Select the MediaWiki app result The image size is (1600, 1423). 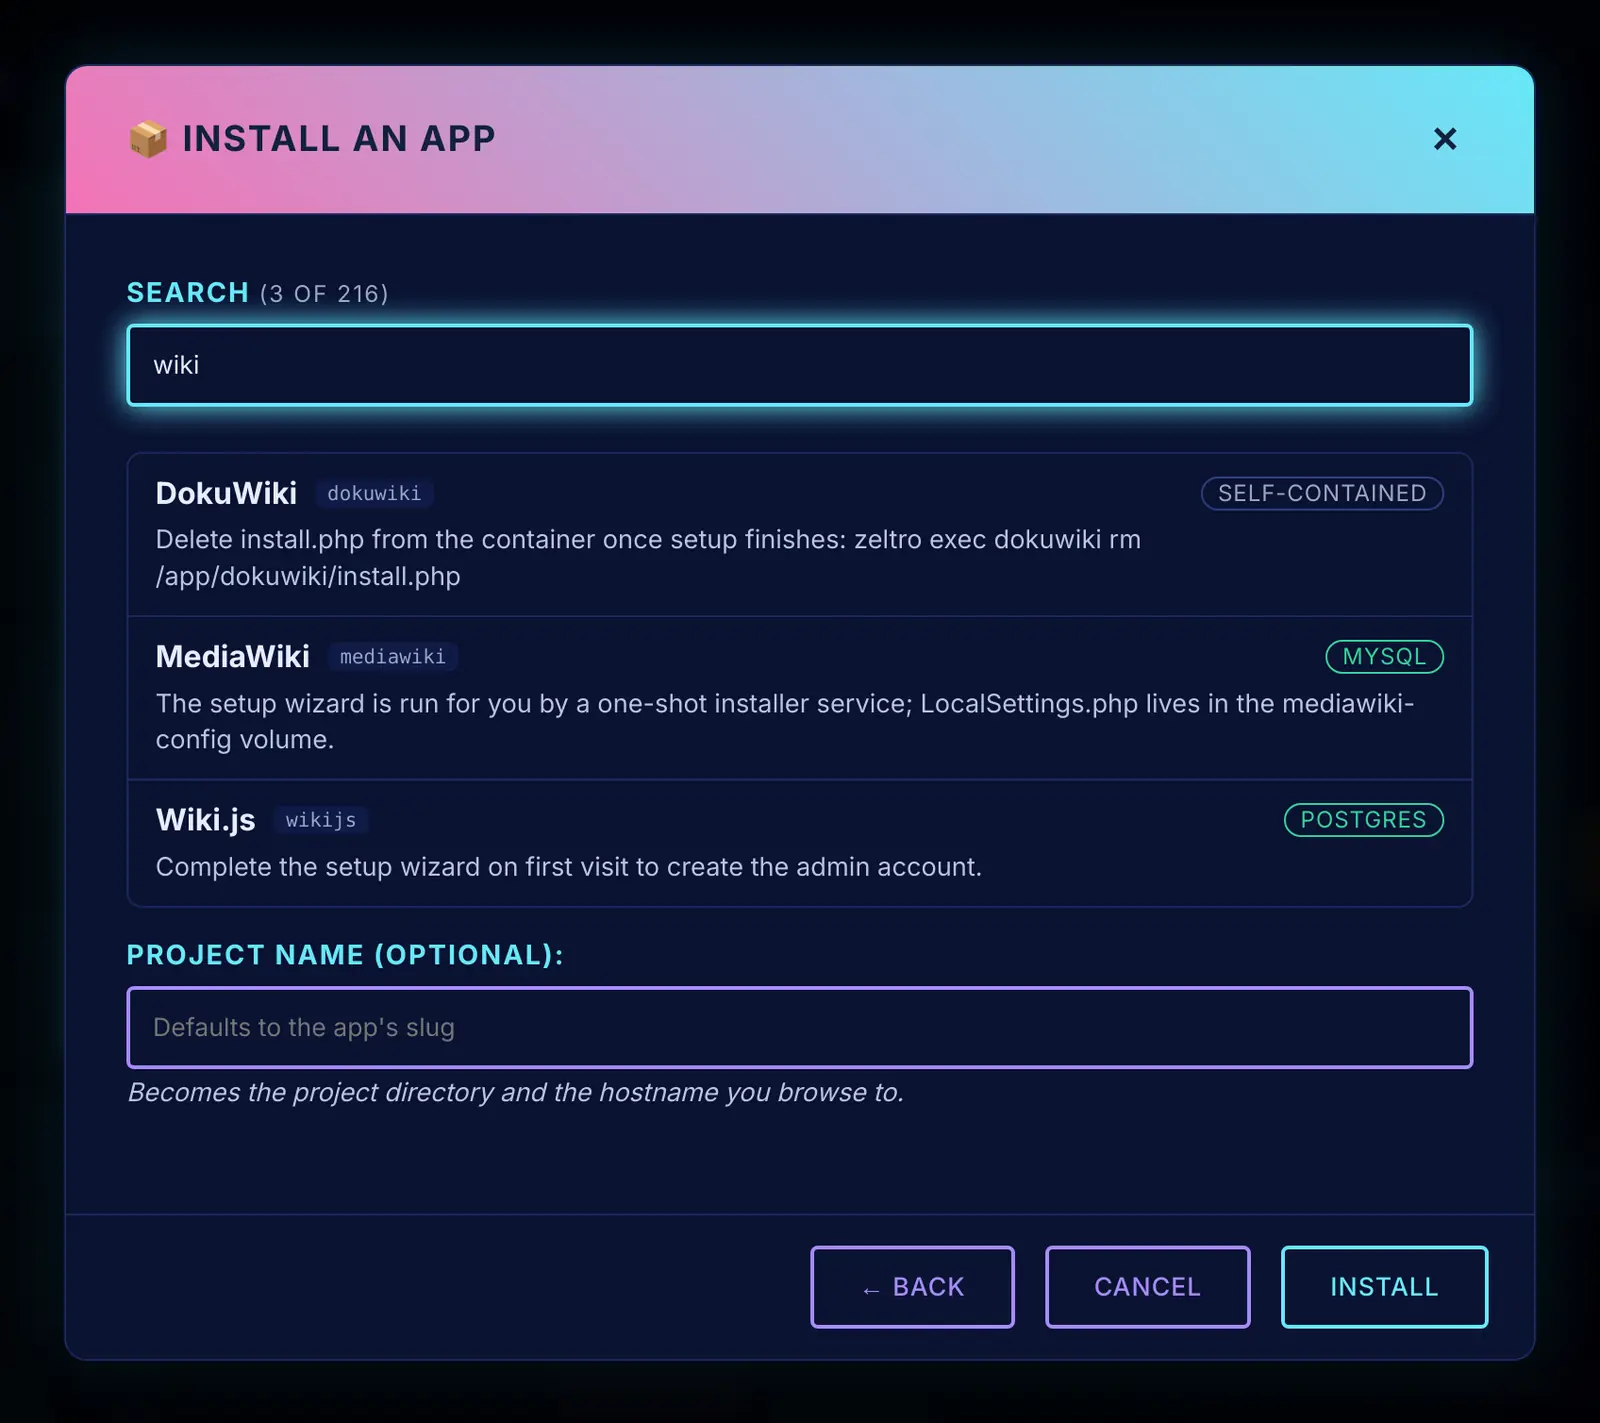click(800, 698)
